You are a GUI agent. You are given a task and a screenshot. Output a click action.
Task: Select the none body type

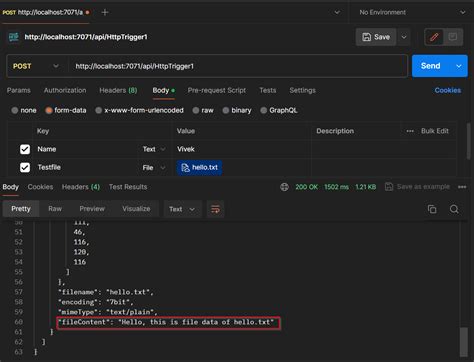click(x=15, y=110)
